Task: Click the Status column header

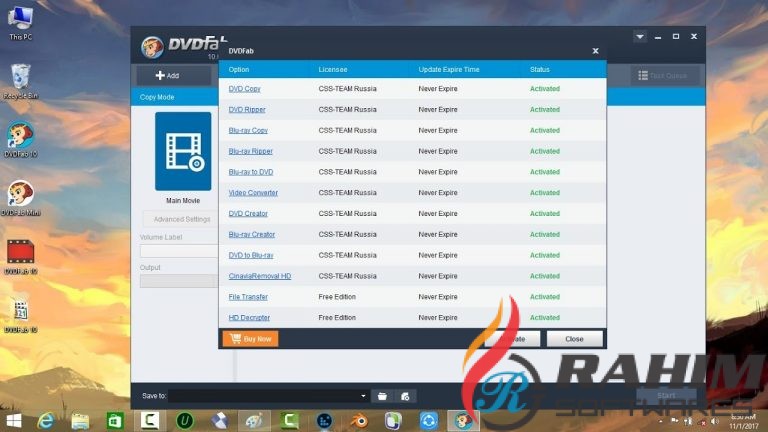Action: point(540,70)
